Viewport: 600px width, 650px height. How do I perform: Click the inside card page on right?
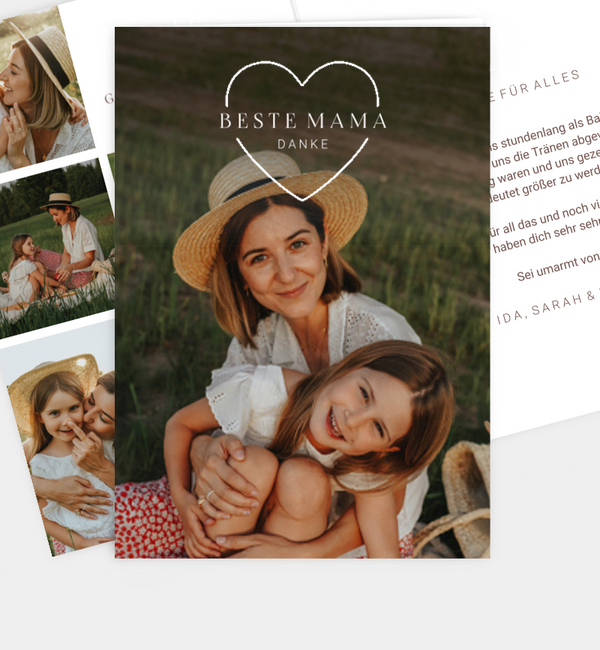[545, 207]
